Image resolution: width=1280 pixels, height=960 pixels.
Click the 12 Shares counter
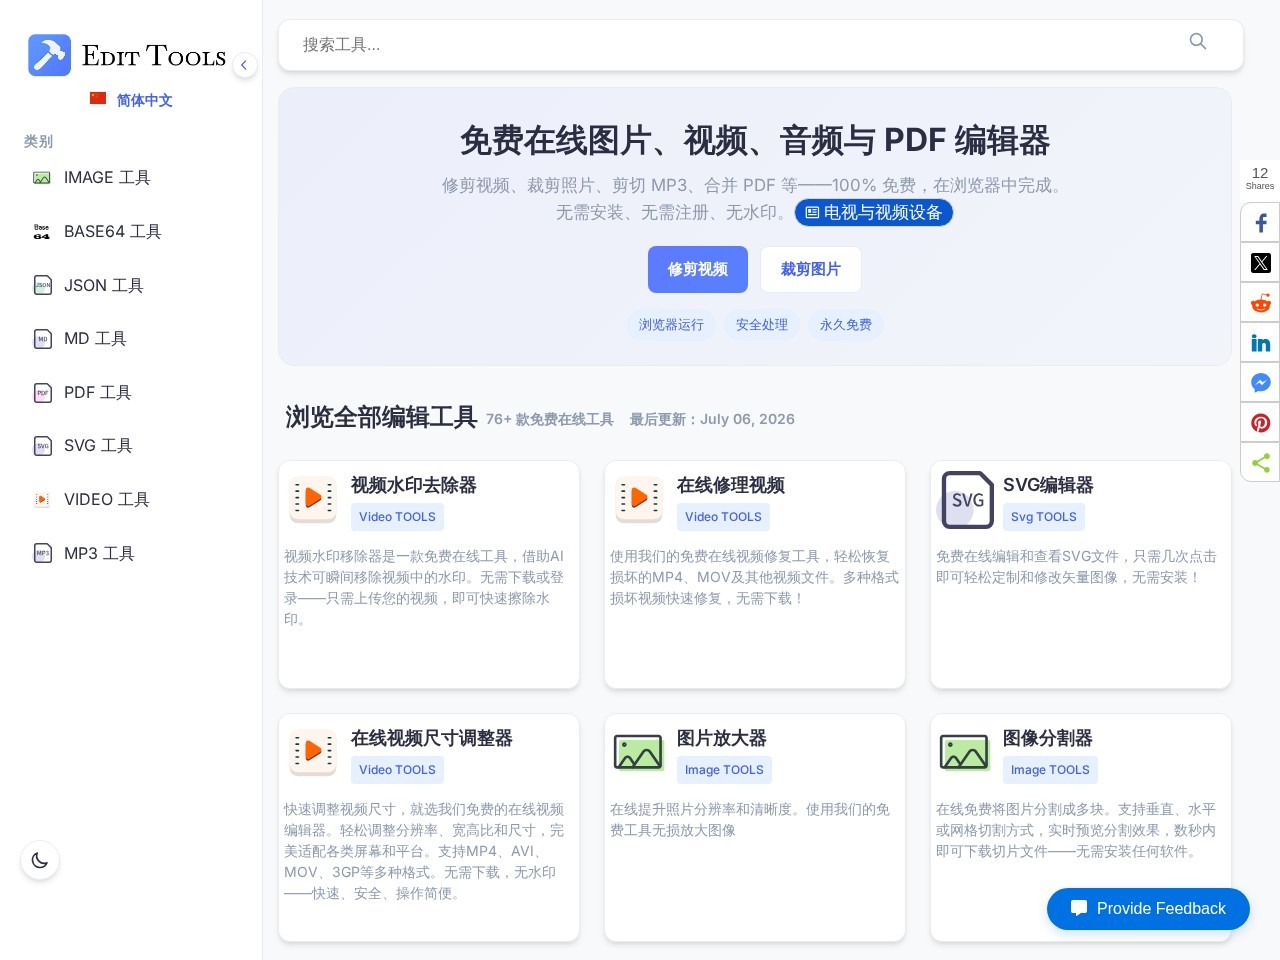tap(1260, 178)
